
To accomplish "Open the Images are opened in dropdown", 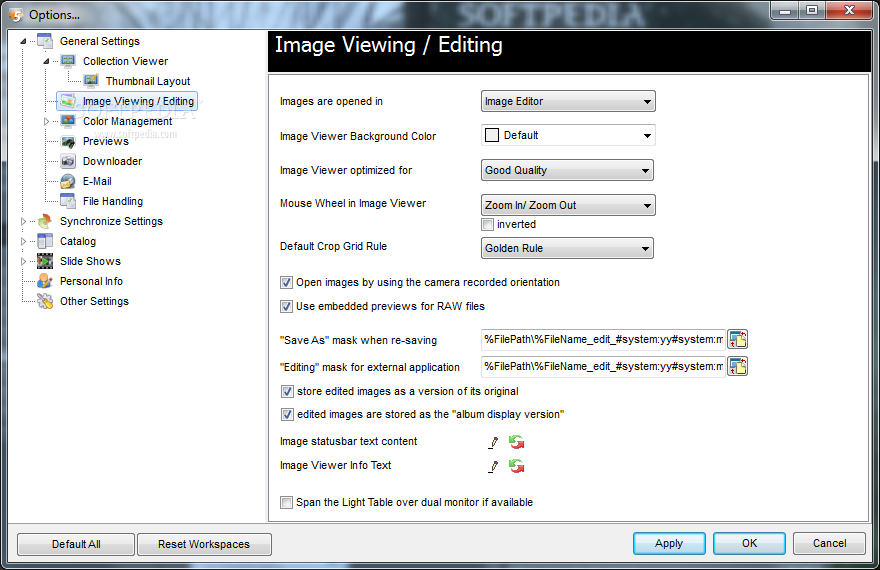I will coord(568,101).
